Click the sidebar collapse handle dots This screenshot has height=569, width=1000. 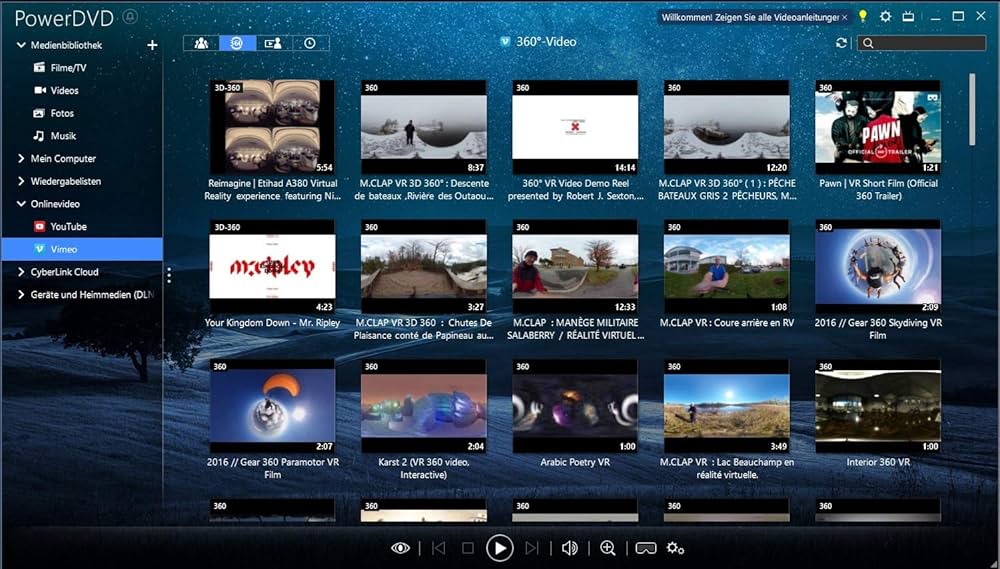click(169, 275)
